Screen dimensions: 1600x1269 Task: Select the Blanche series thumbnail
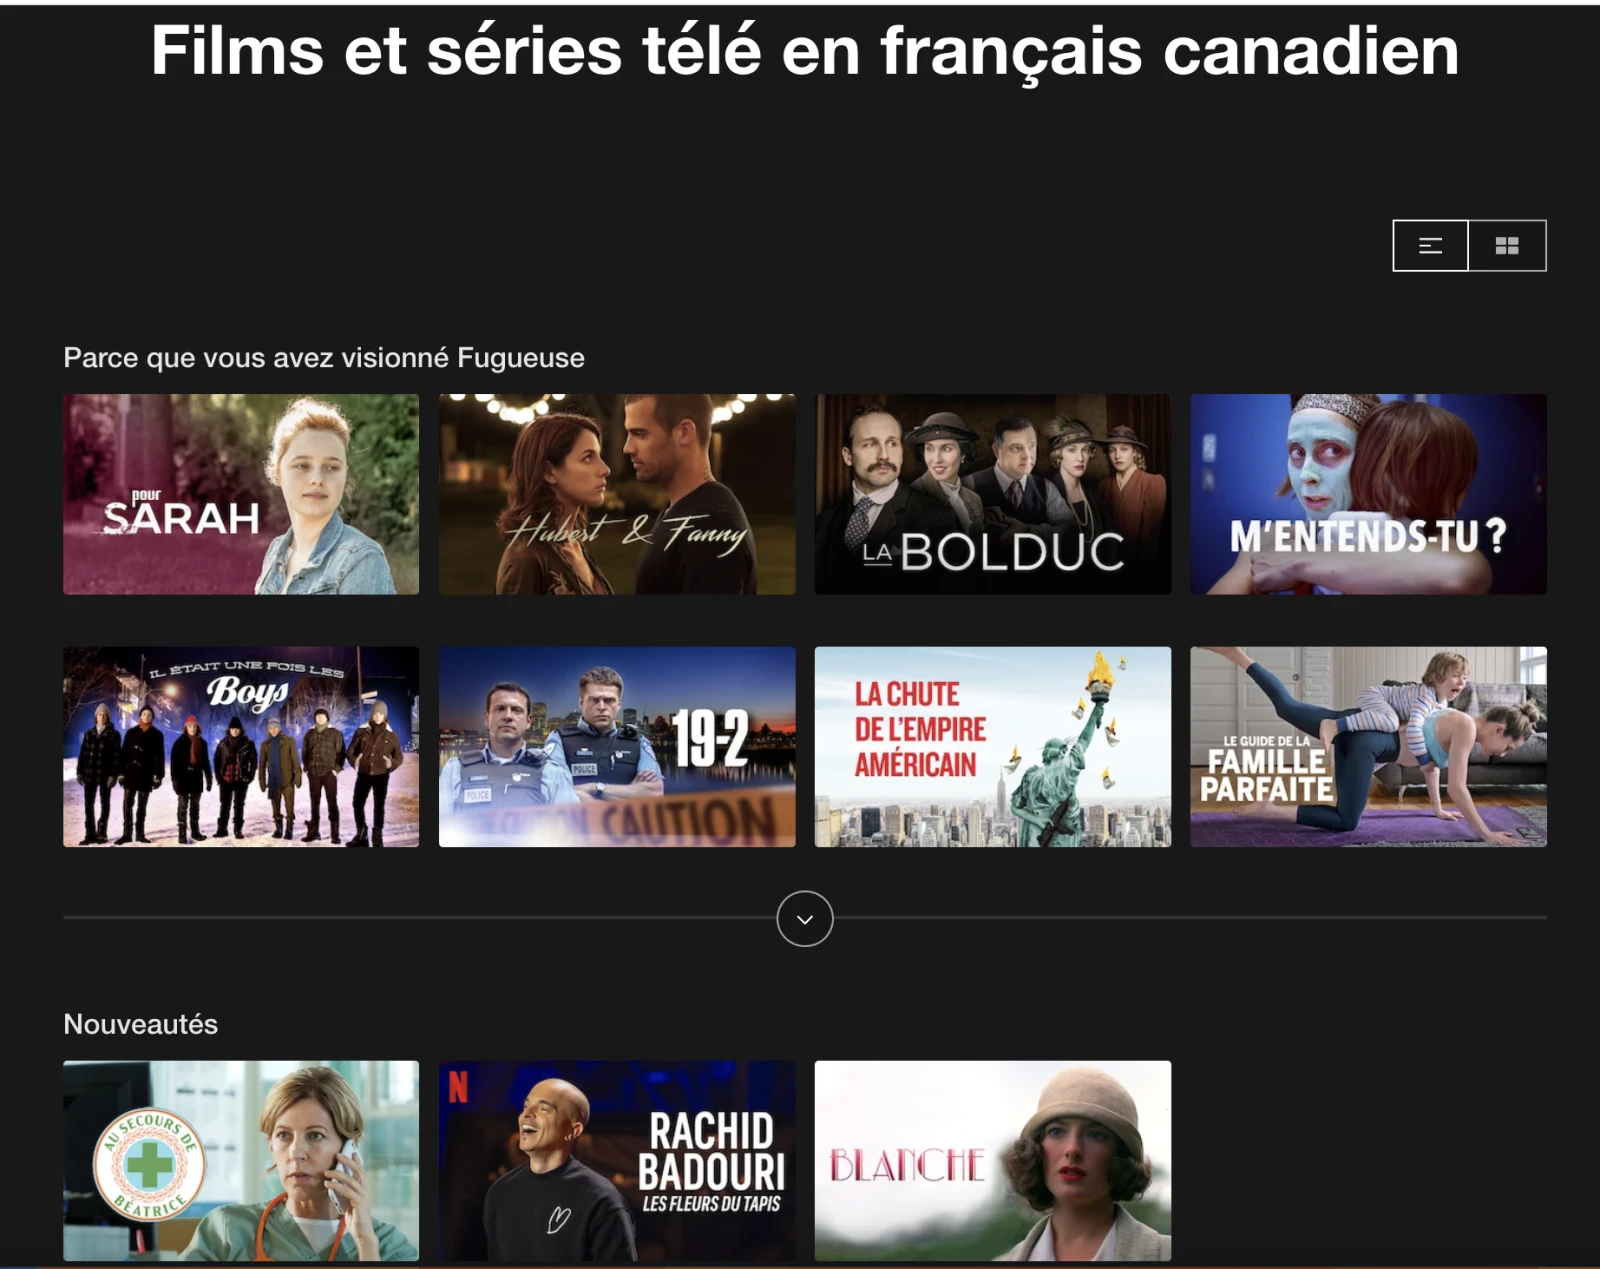tap(993, 1161)
